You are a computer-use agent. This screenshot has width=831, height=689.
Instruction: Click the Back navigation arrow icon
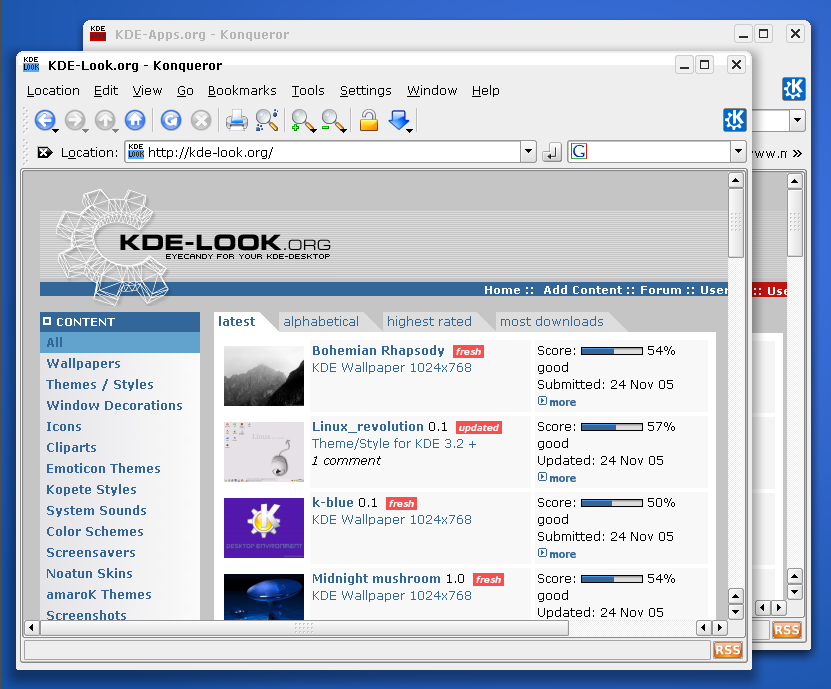(45, 120)
